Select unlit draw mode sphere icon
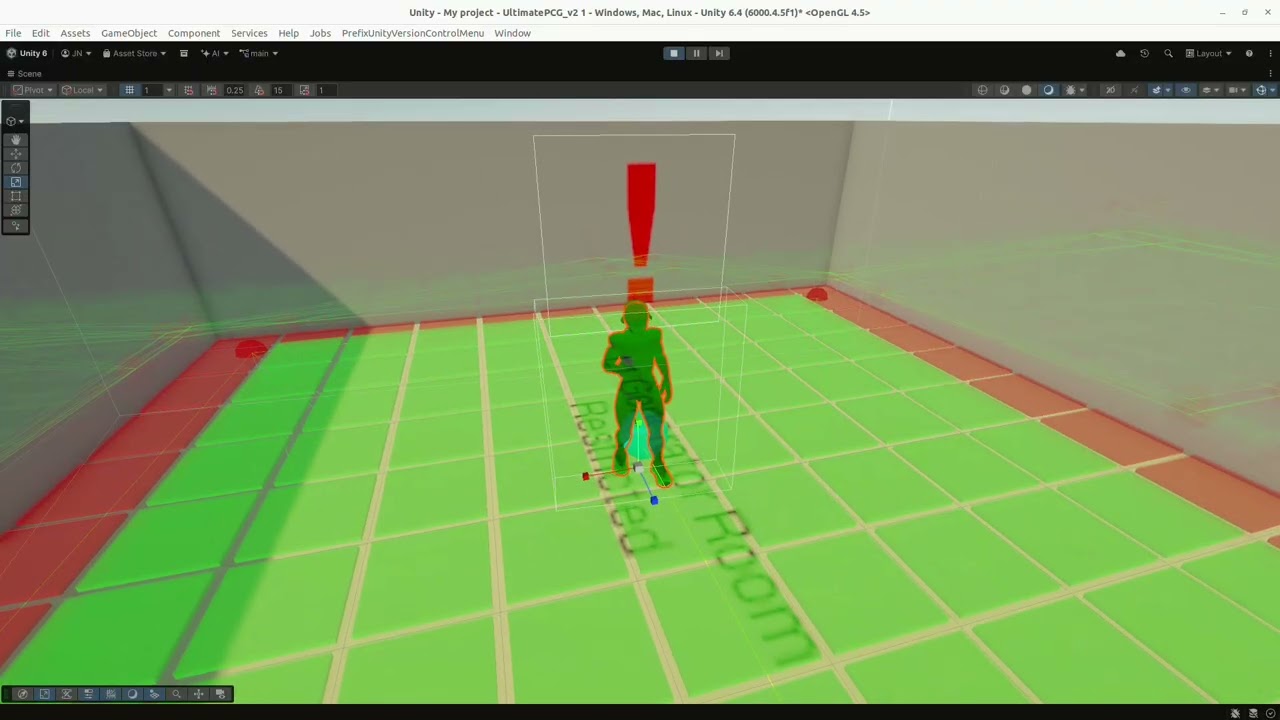This screenshot has height=720, width=1280. (x=1027, y=90)
